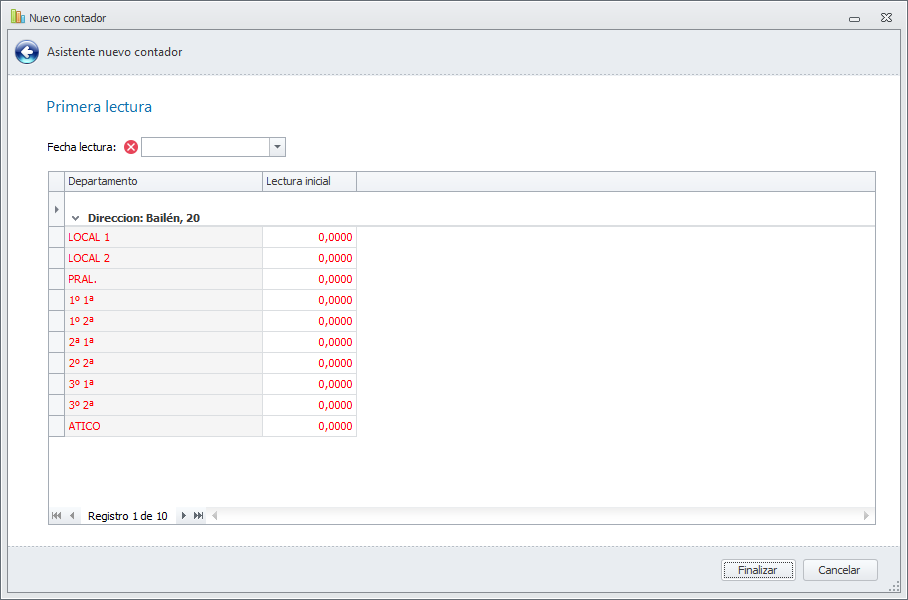Jump to last record in navigator
The width and height of the screenshot is (908, 600).
199,515
